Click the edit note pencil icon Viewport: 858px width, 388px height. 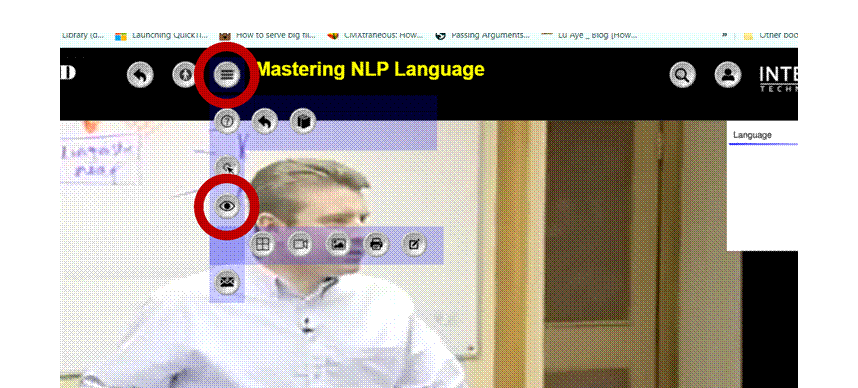tap(414, 245)
